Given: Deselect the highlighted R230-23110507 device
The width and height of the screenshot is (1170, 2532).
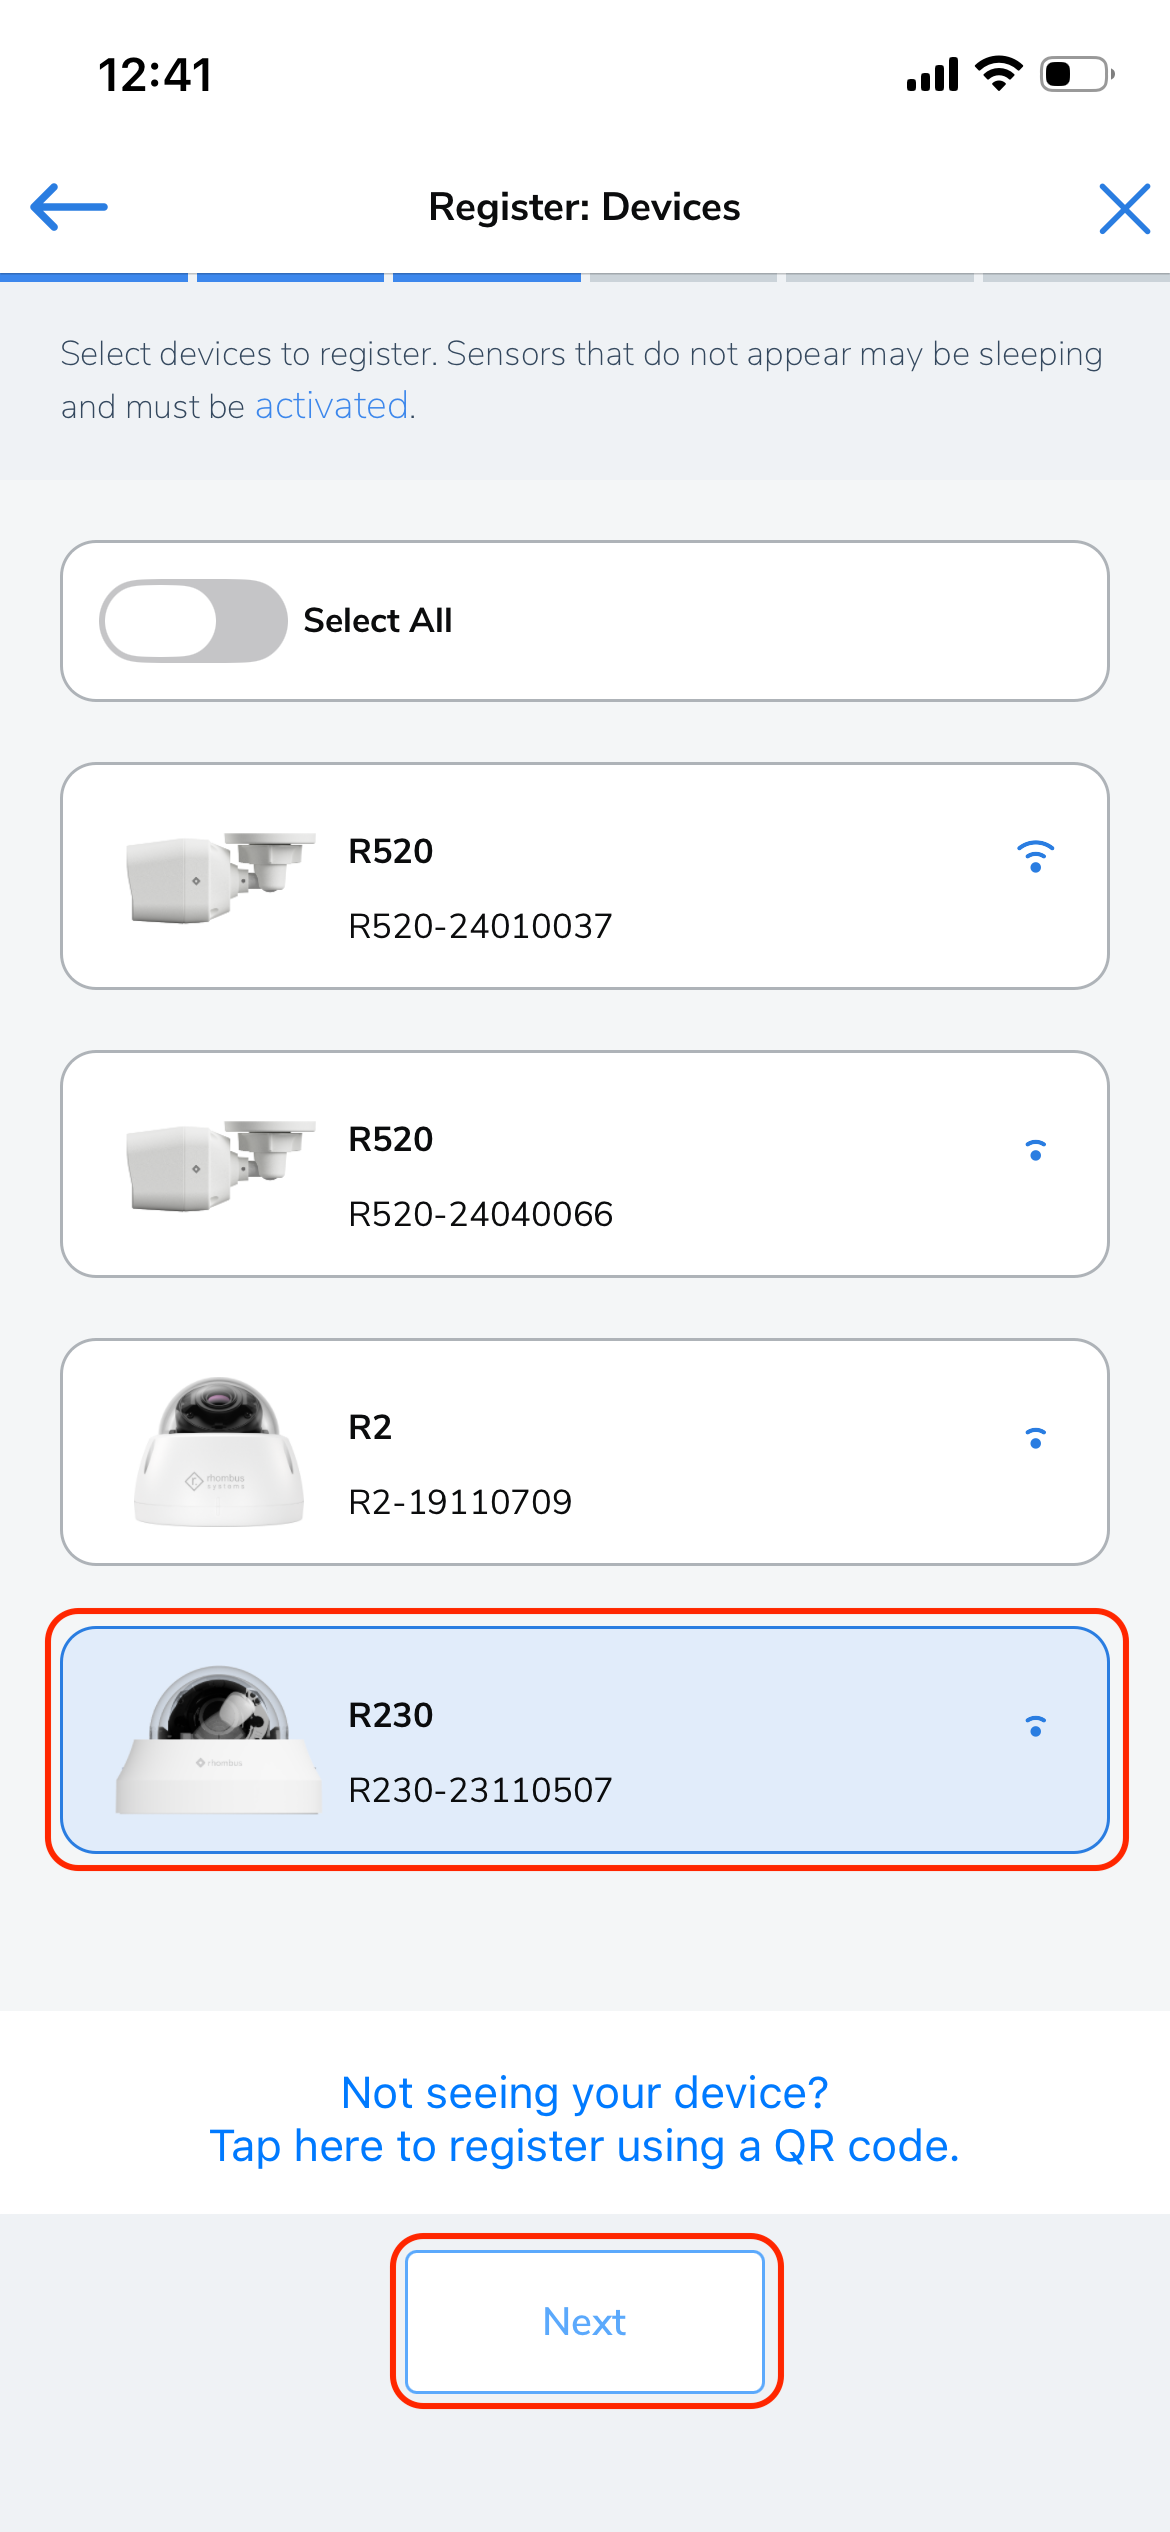Looking at the screenshot, I should click(x=585, y=1740).
